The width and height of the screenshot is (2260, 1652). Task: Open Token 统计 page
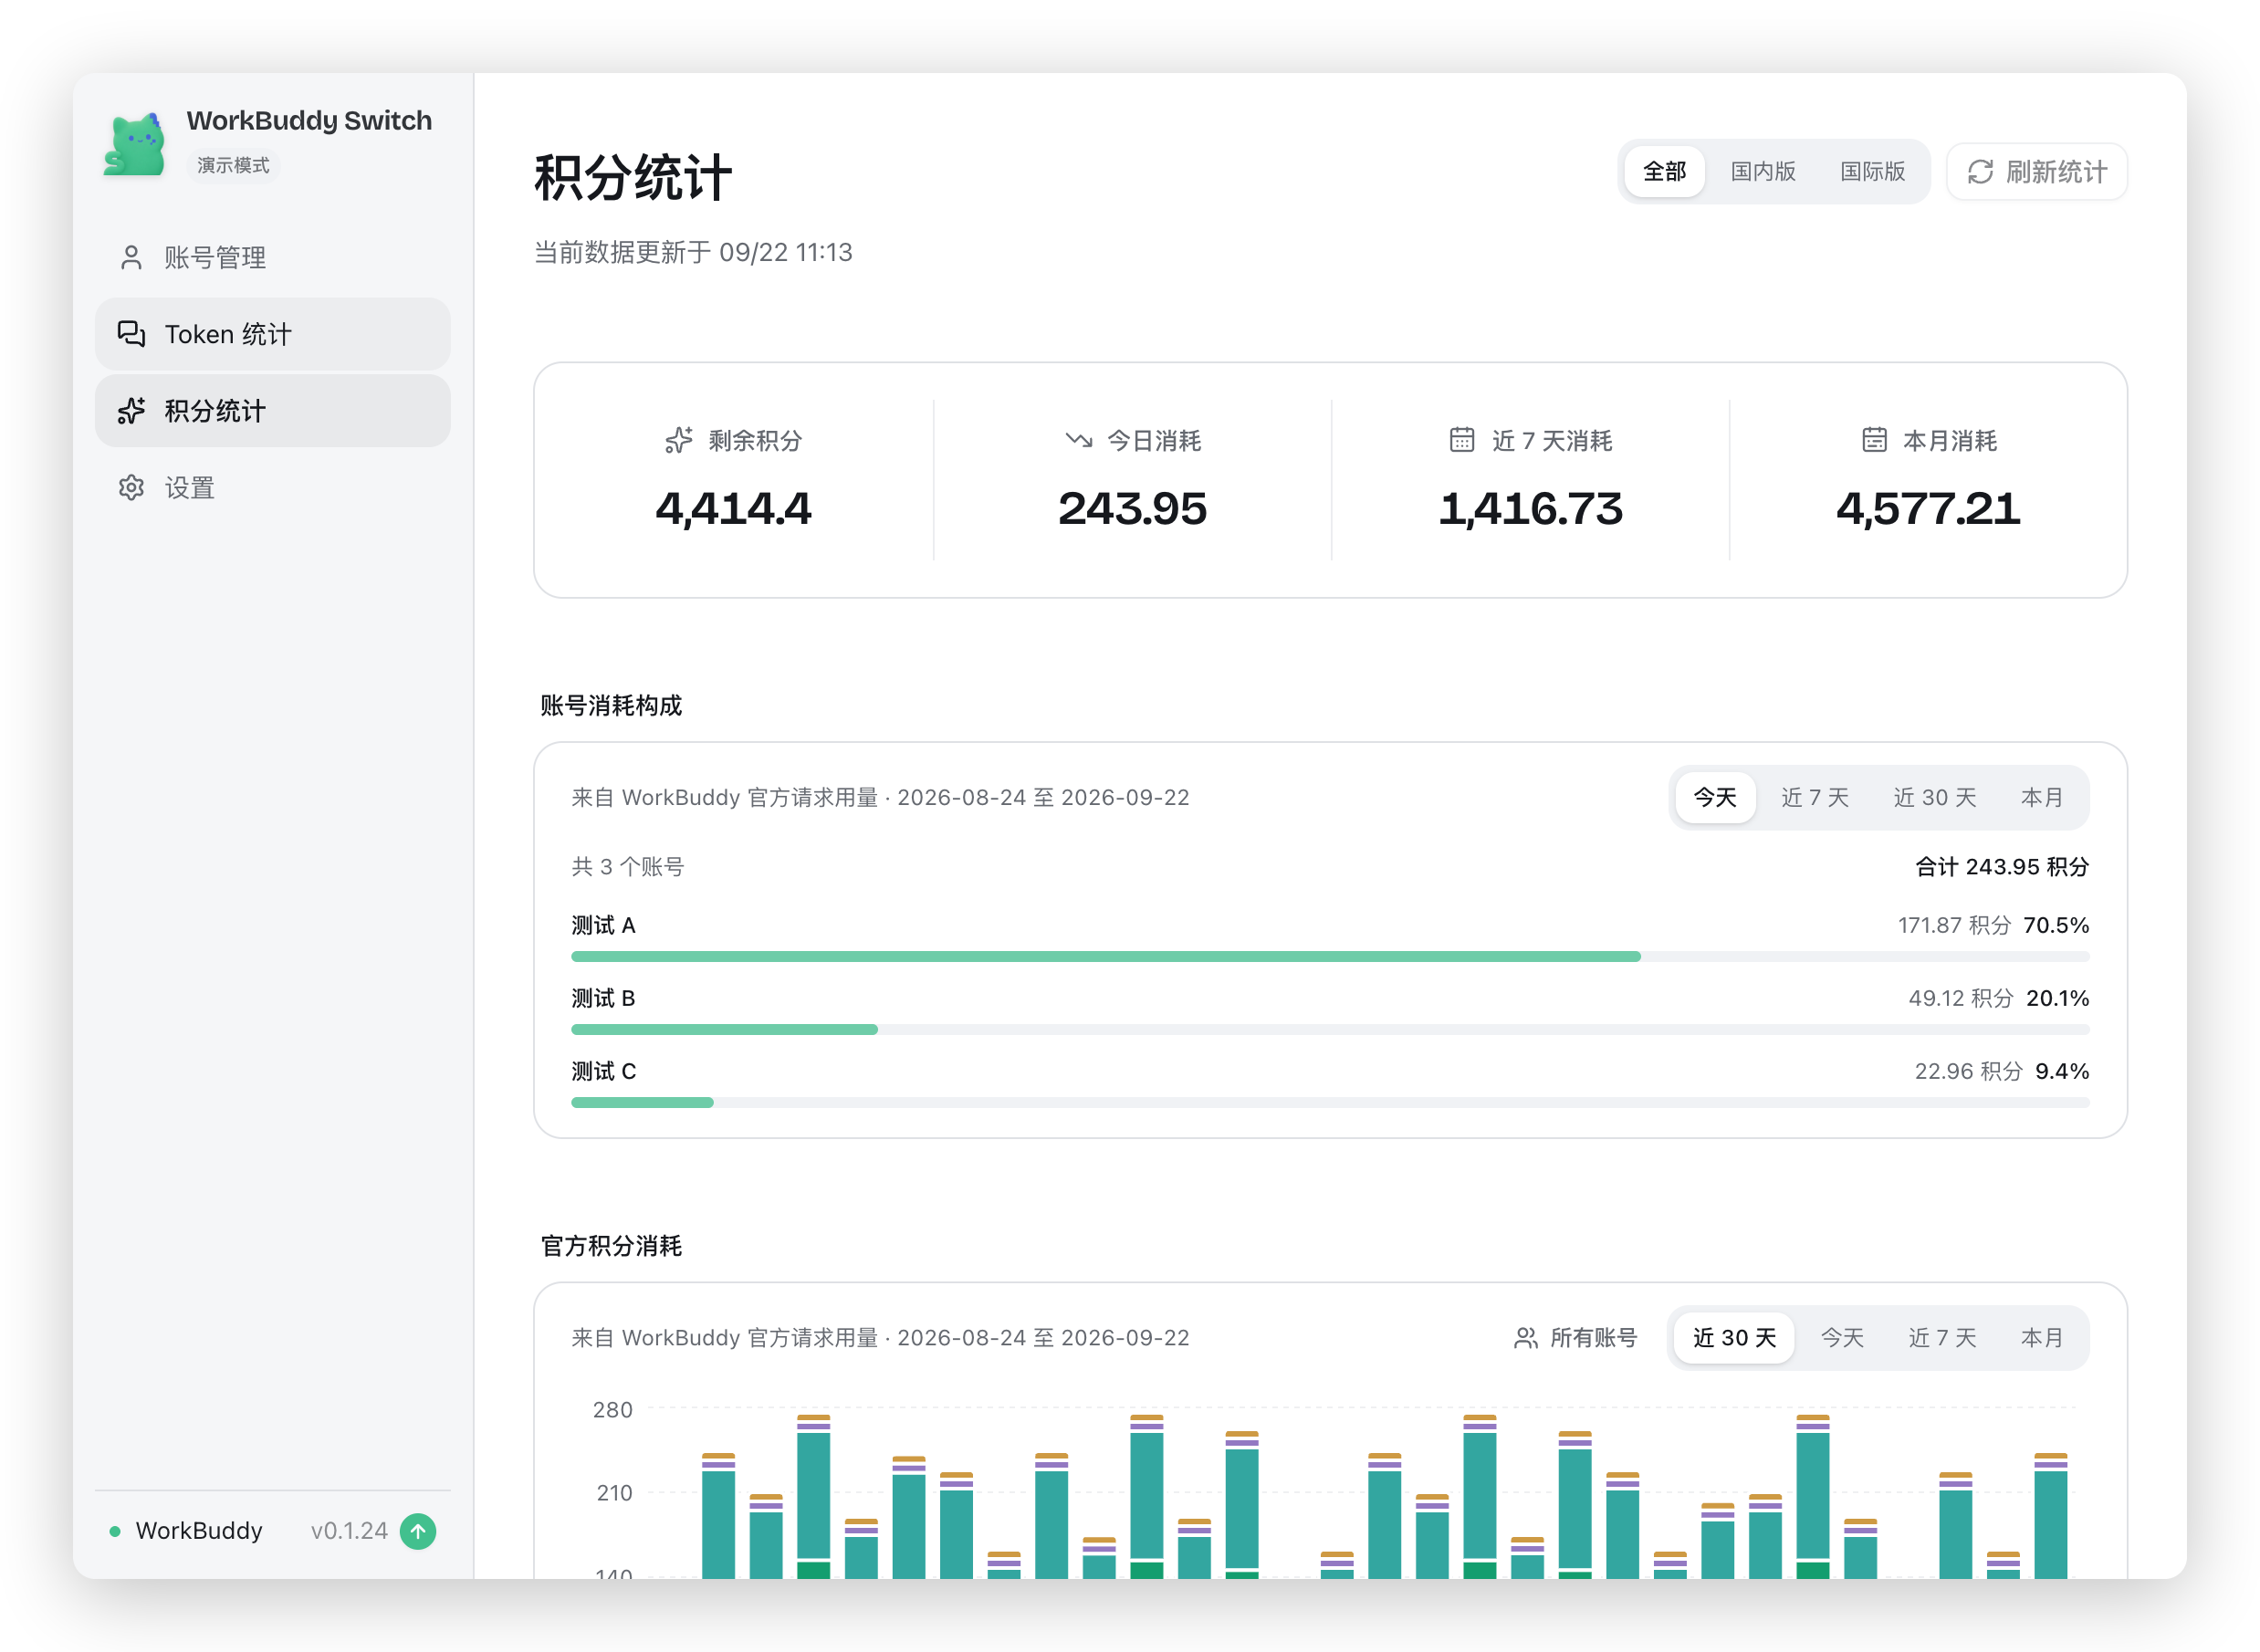[273, 334]
